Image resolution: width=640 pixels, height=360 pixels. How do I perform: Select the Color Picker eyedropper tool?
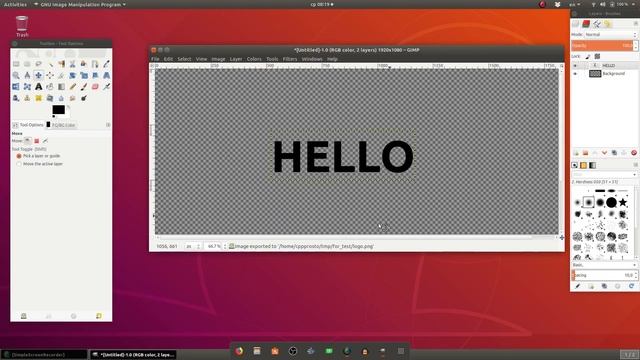click(x=107, y=64)
